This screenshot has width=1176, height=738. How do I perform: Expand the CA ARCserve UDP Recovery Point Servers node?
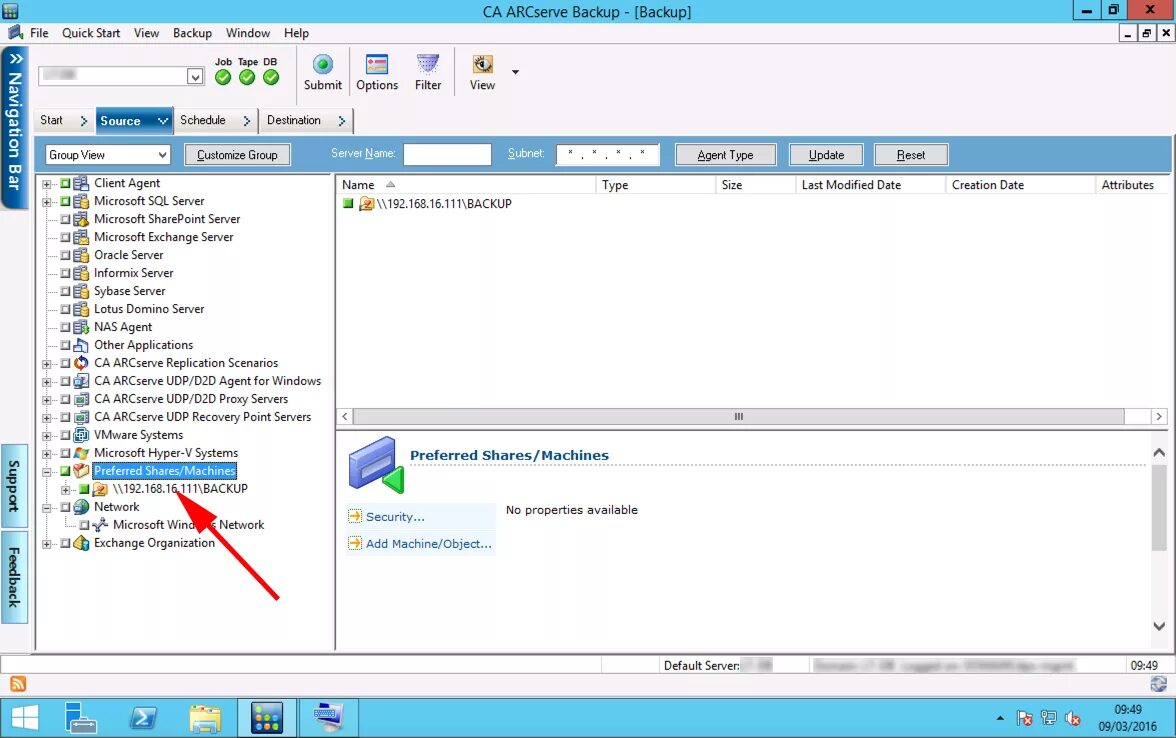[46, 418]
